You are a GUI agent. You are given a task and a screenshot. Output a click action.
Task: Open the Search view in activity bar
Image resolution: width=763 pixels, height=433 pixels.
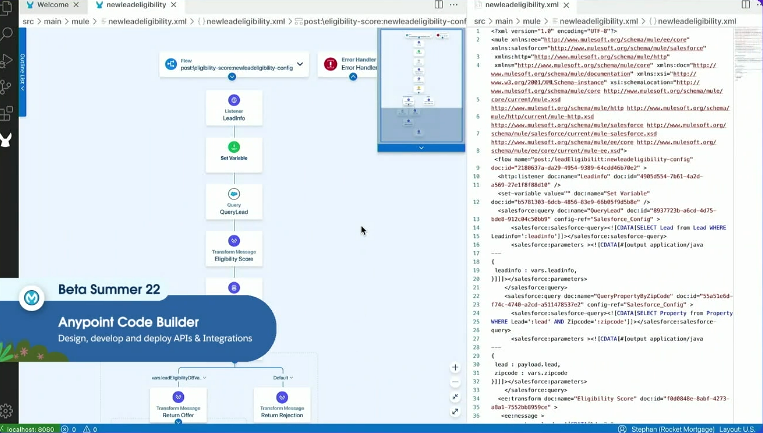tap(6, 34)
